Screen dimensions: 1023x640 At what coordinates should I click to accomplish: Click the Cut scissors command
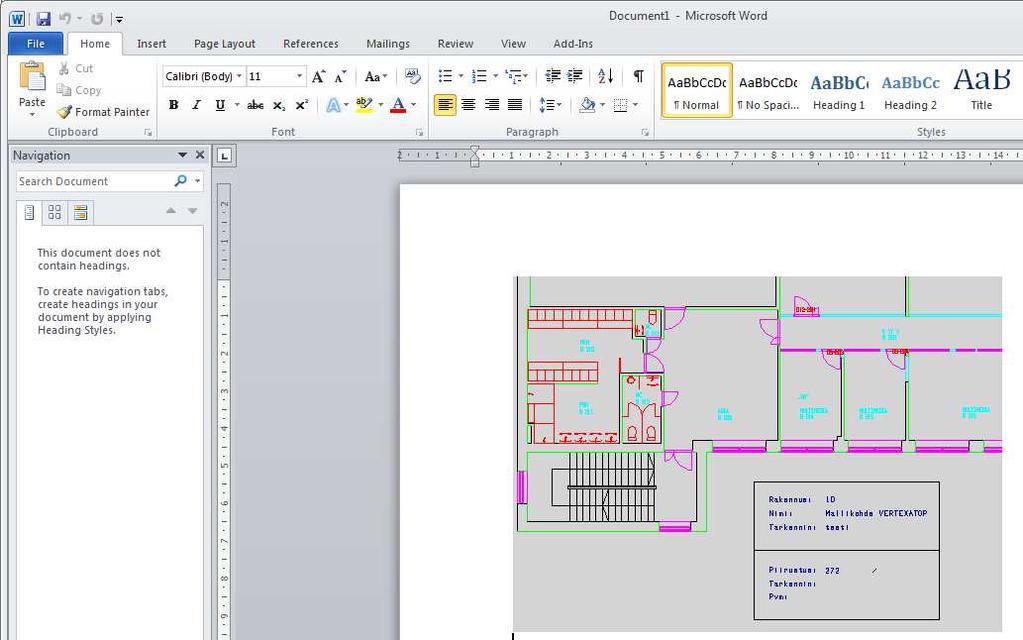point(76,69)
